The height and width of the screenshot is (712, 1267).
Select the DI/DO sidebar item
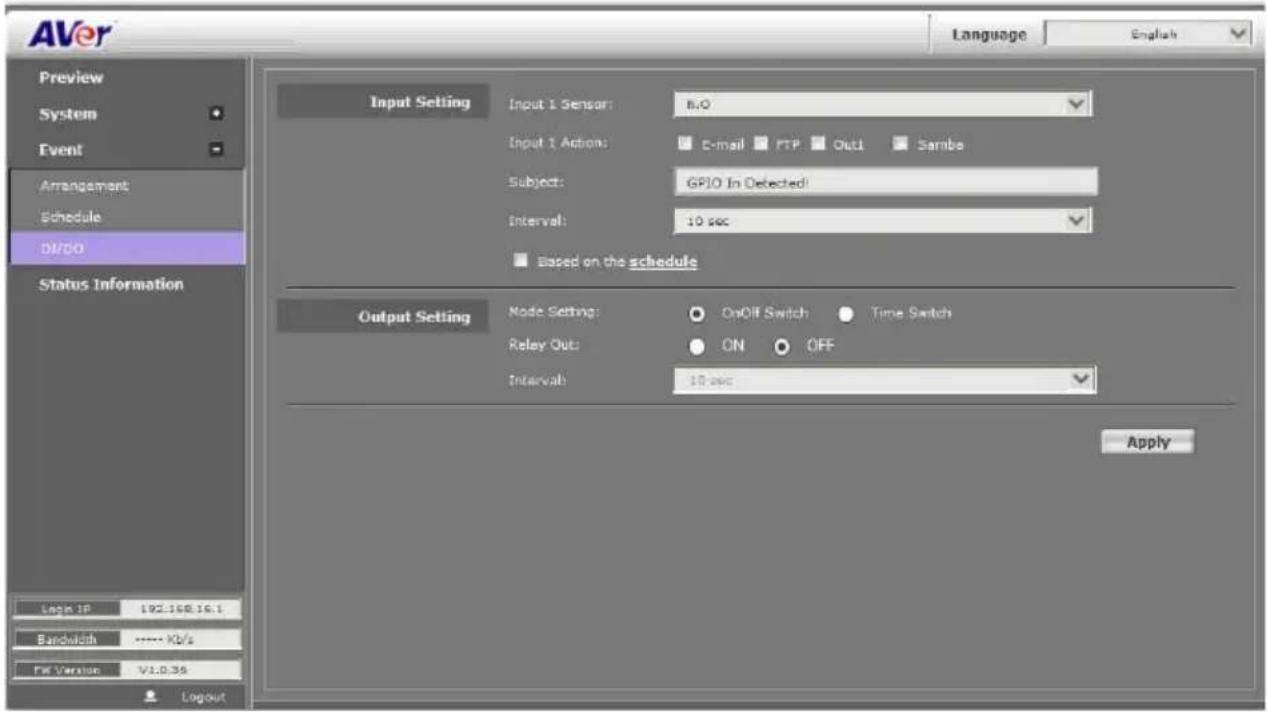[124, 247]
